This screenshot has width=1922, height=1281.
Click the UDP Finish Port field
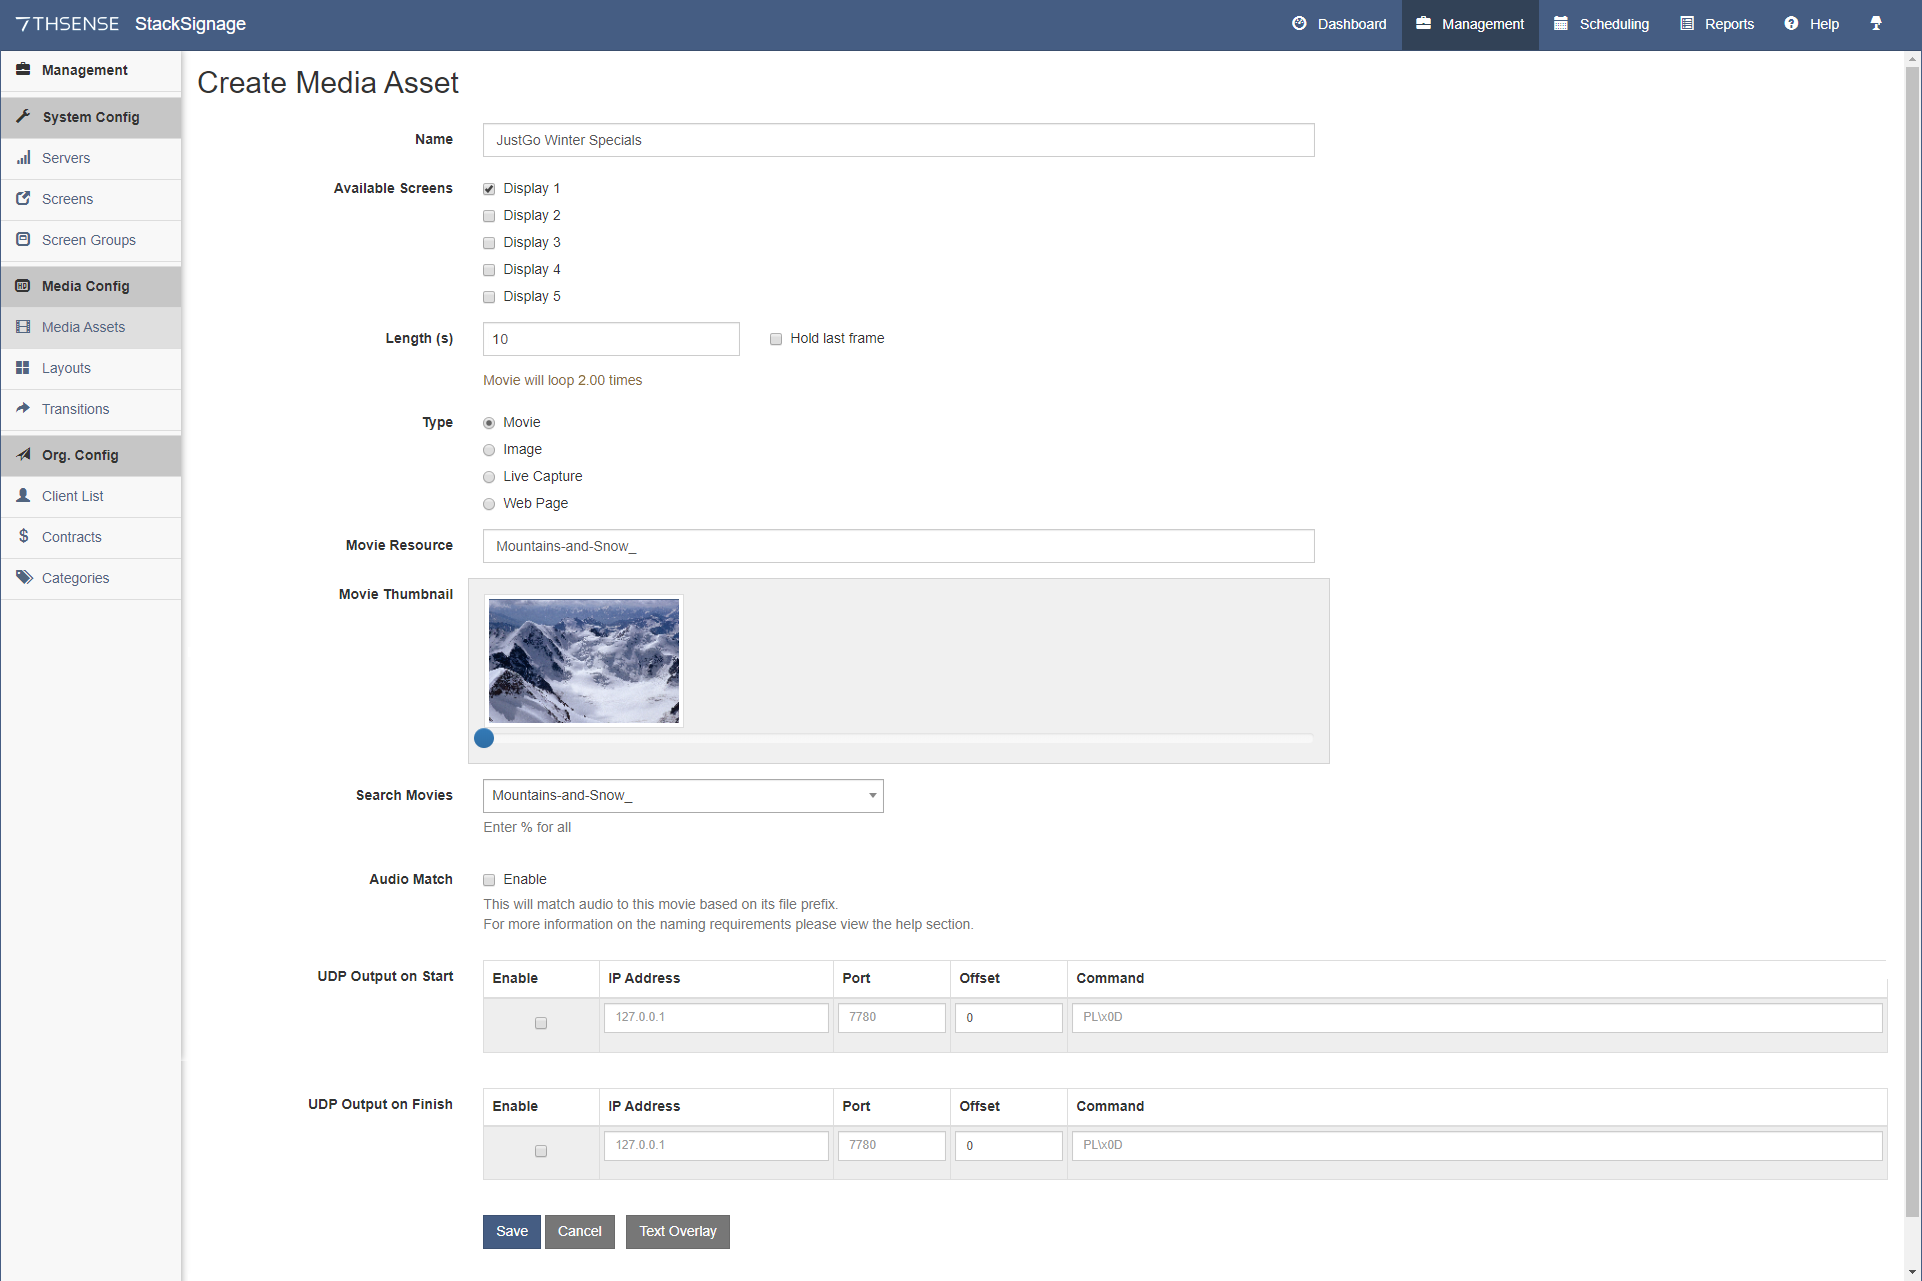click(892, 1146)
